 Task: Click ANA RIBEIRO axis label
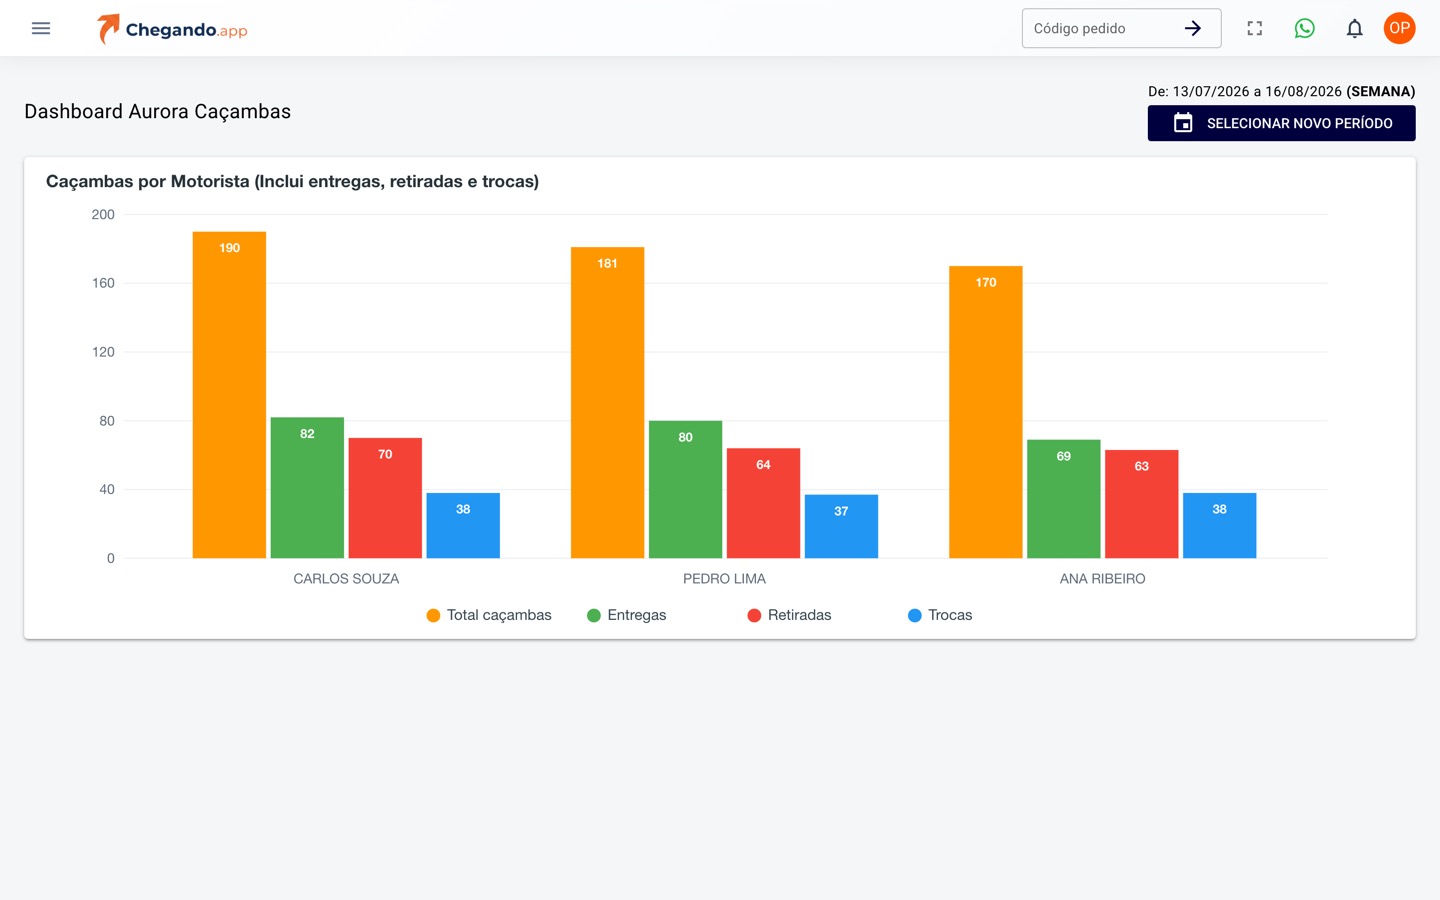1103,579
